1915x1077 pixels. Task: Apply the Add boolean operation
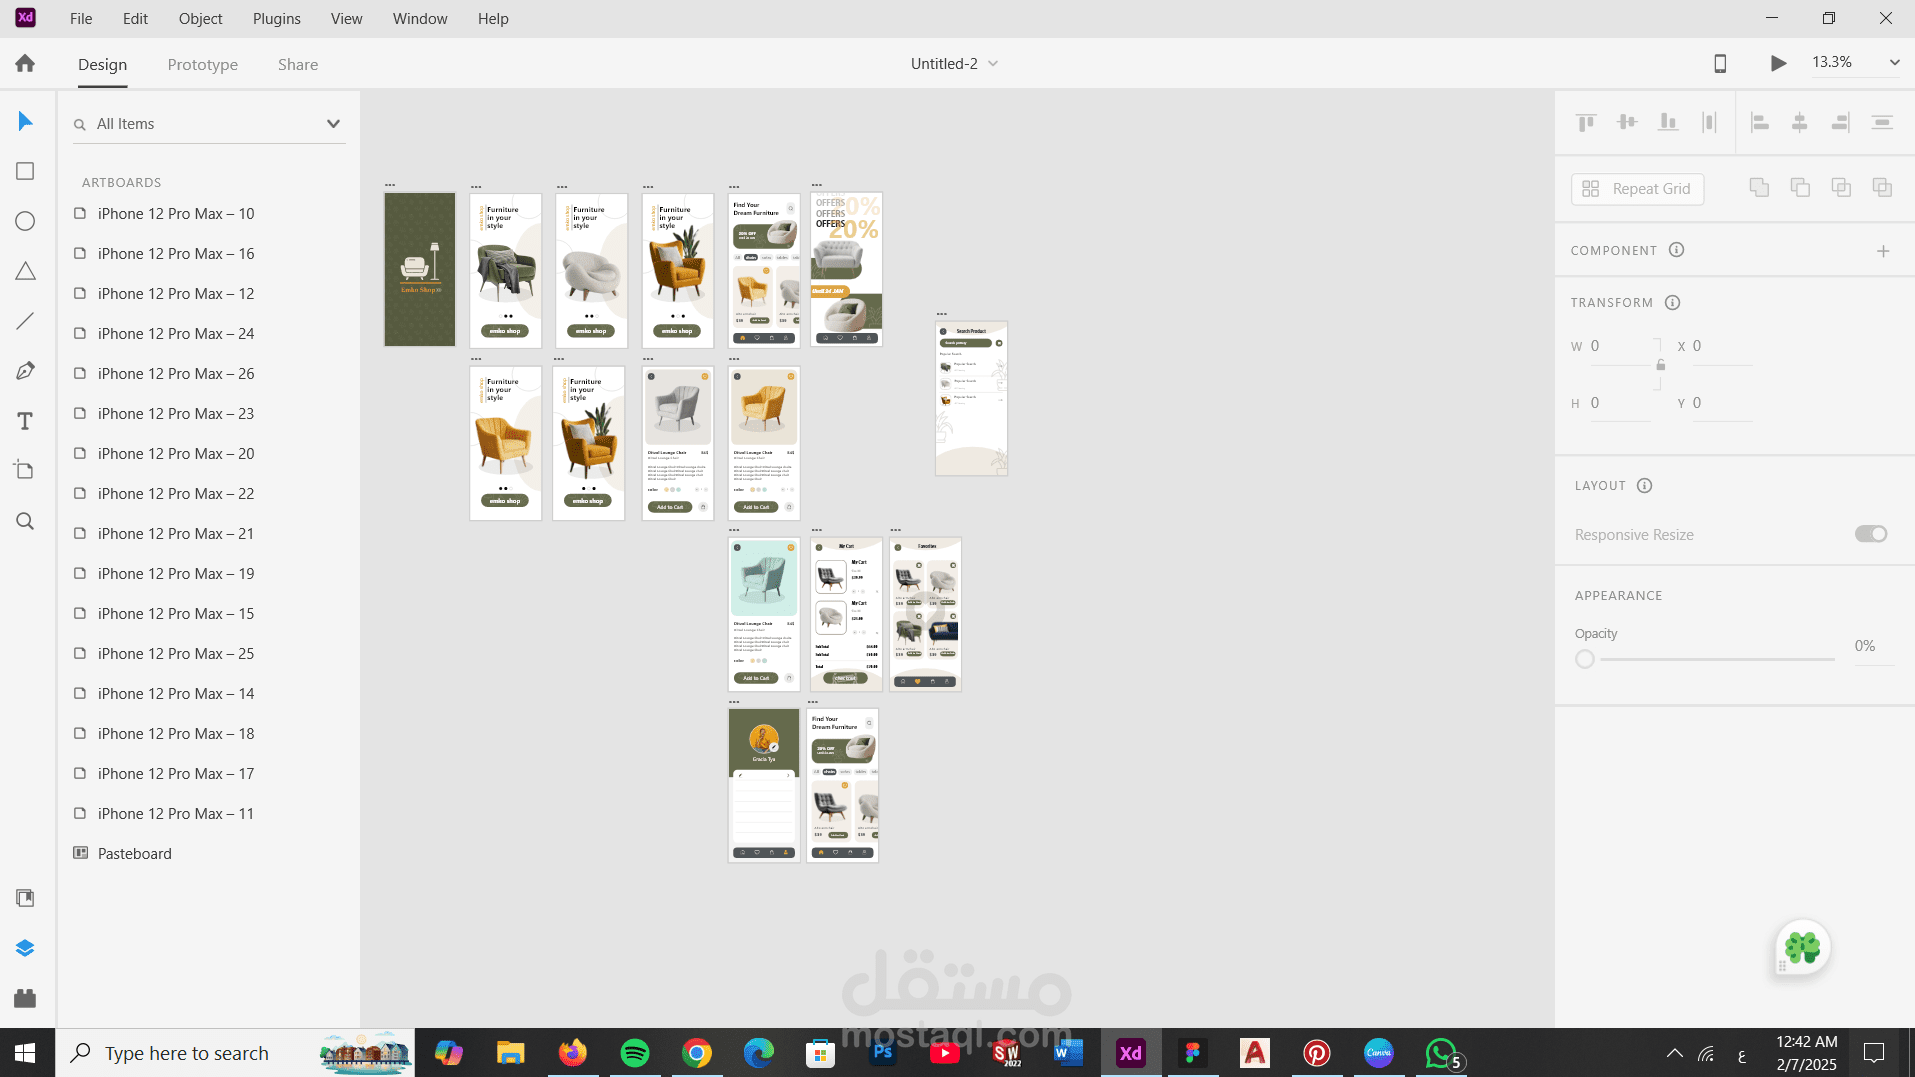pyautogui.click(x=1759, y=188)
